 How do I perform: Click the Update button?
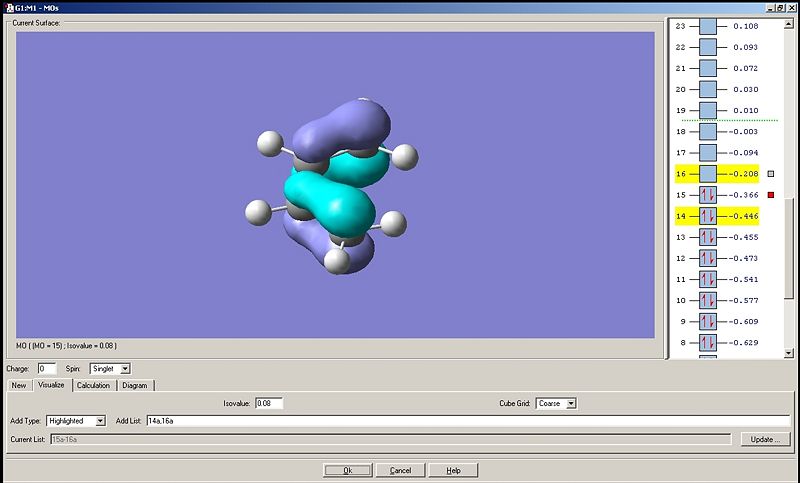(765, 439)
